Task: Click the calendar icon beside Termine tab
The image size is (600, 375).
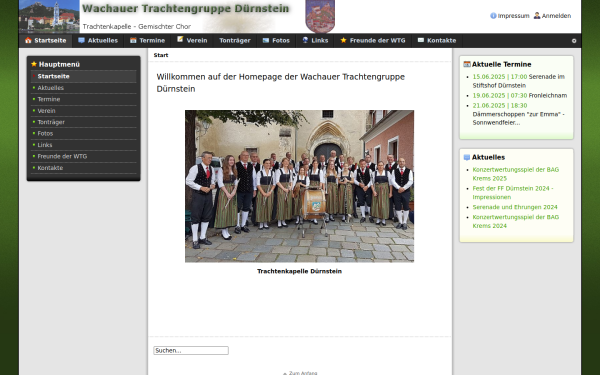Action: point(133,40)
